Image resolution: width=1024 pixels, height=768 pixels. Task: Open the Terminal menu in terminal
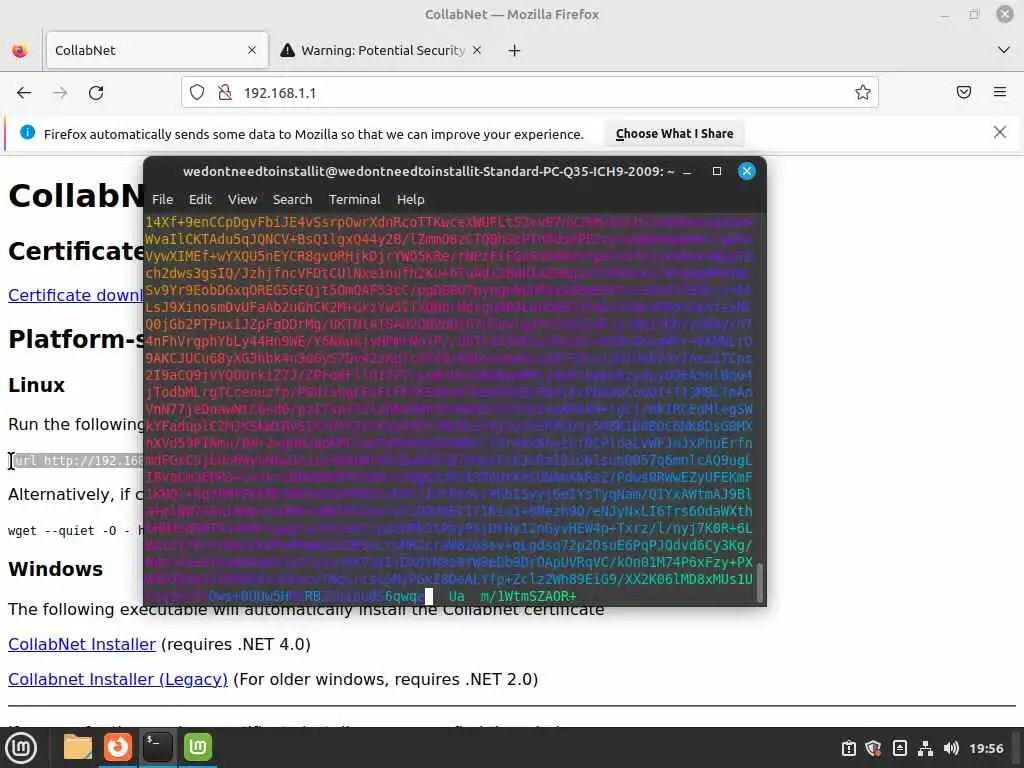pos(355,200)
